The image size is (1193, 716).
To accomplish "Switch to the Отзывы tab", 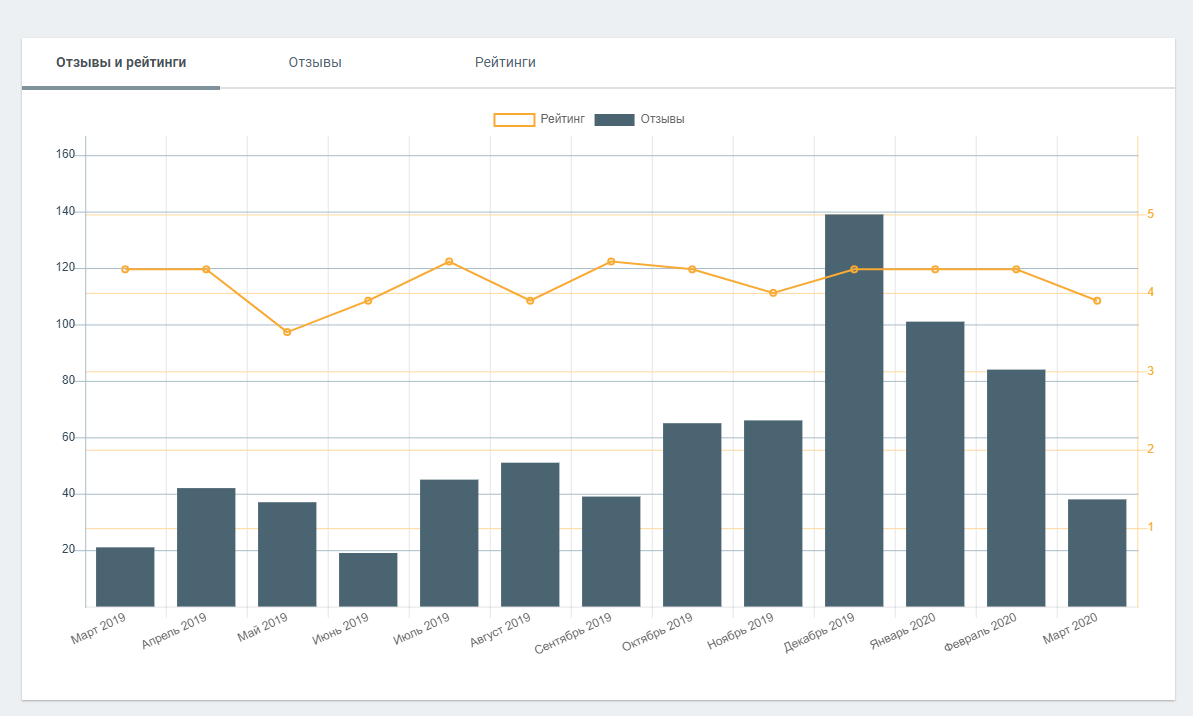I will pos(315,62).
